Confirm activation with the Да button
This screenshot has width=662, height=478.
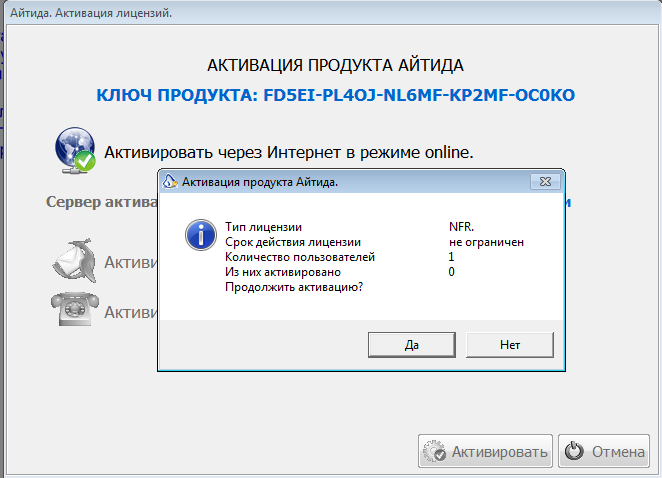(x=412, y=345)
